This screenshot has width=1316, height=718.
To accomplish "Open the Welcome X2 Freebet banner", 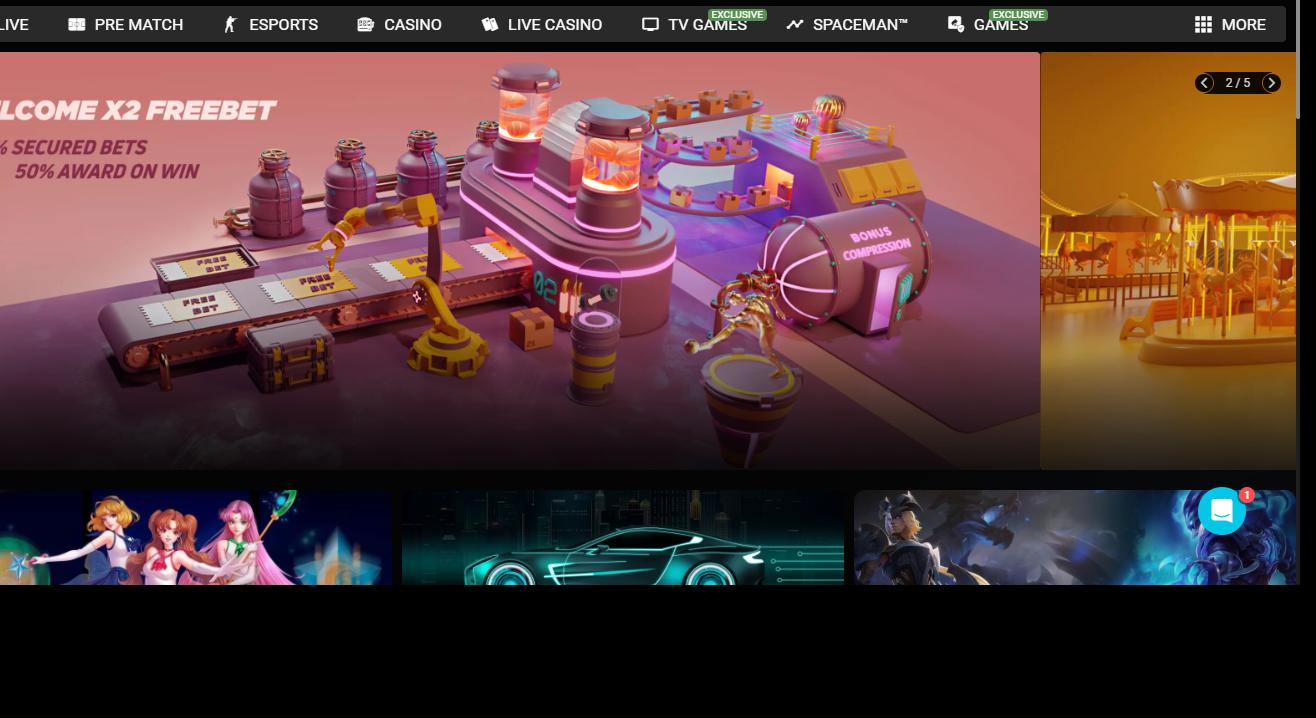I will pyautogui.click(x=520, y=260).
